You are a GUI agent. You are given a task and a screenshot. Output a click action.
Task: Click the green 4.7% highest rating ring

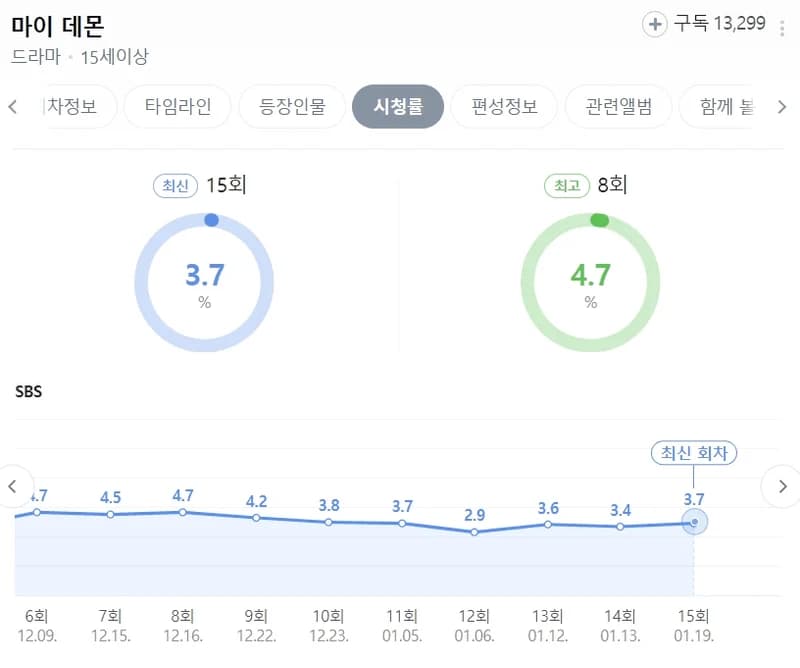tap(590, 282)
